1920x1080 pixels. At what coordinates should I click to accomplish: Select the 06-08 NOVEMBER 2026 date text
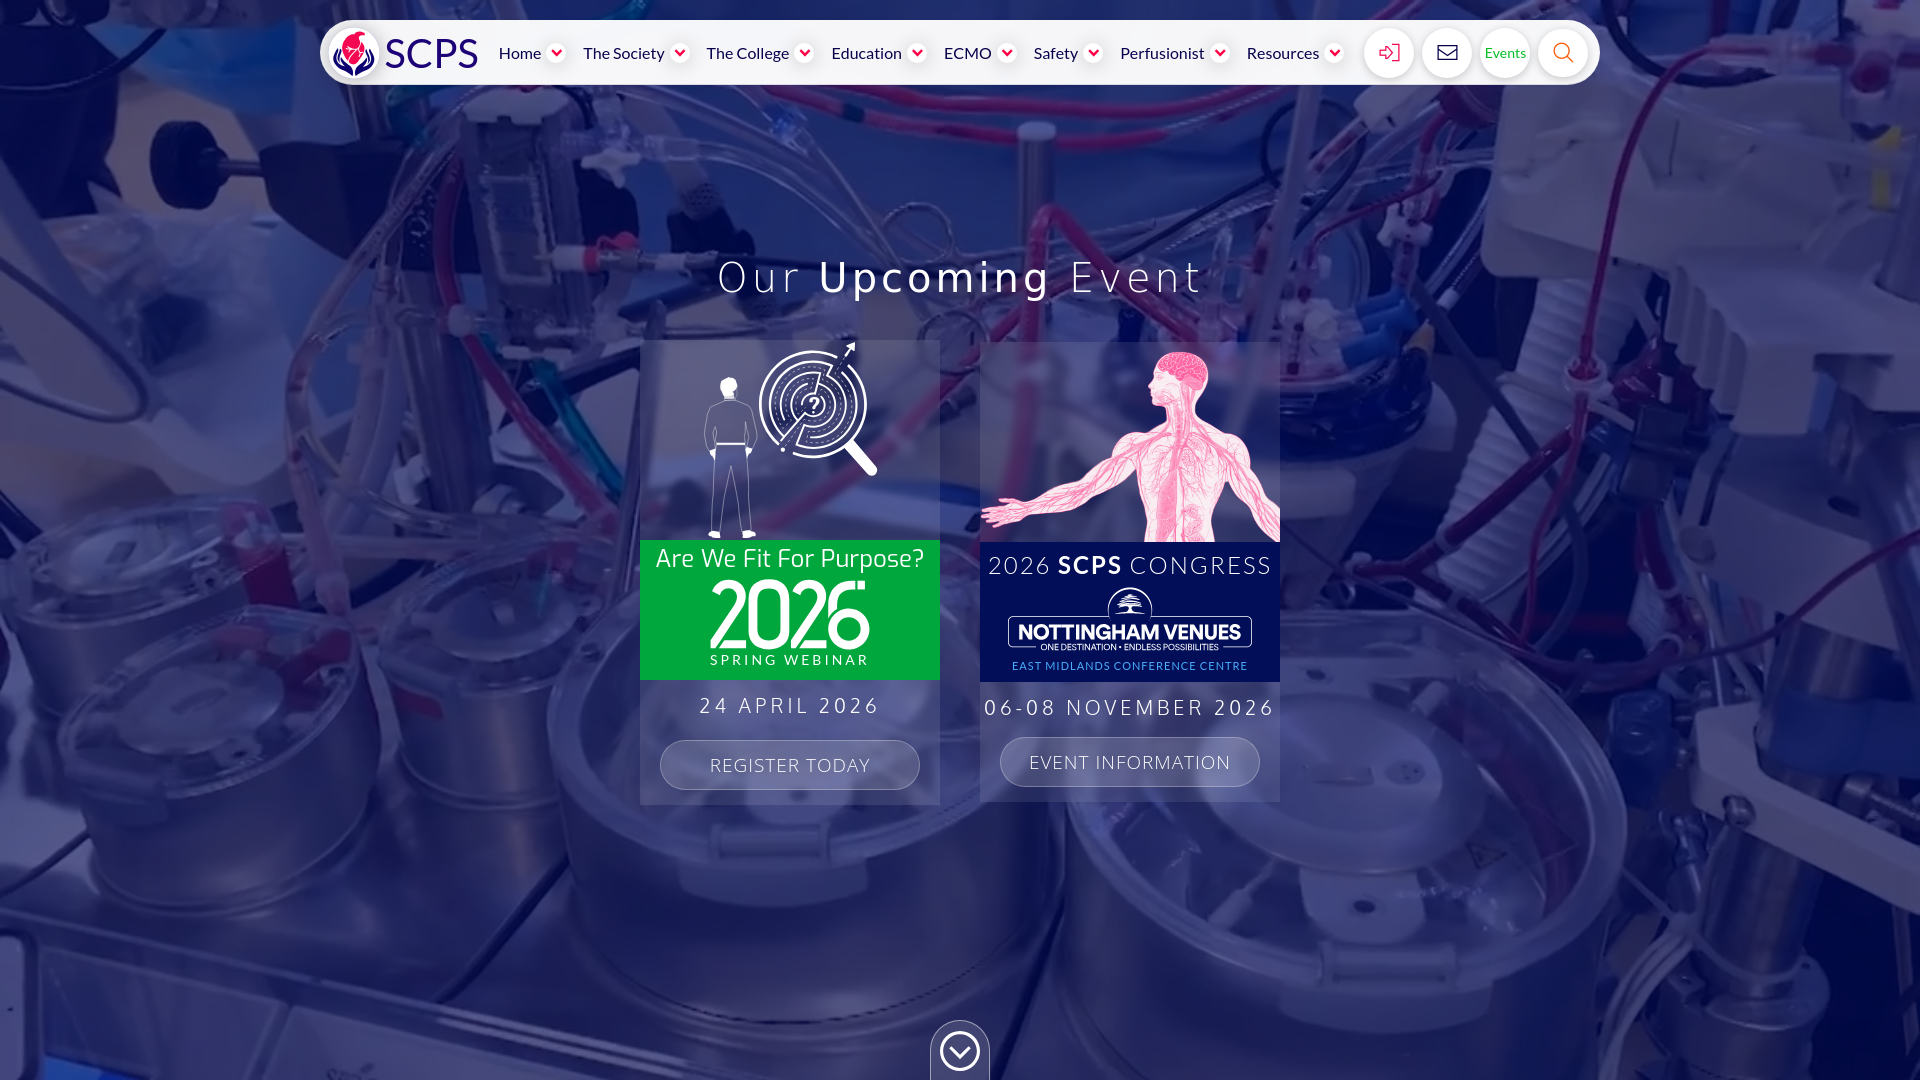pyautogui.click(x=1130, y=708)
